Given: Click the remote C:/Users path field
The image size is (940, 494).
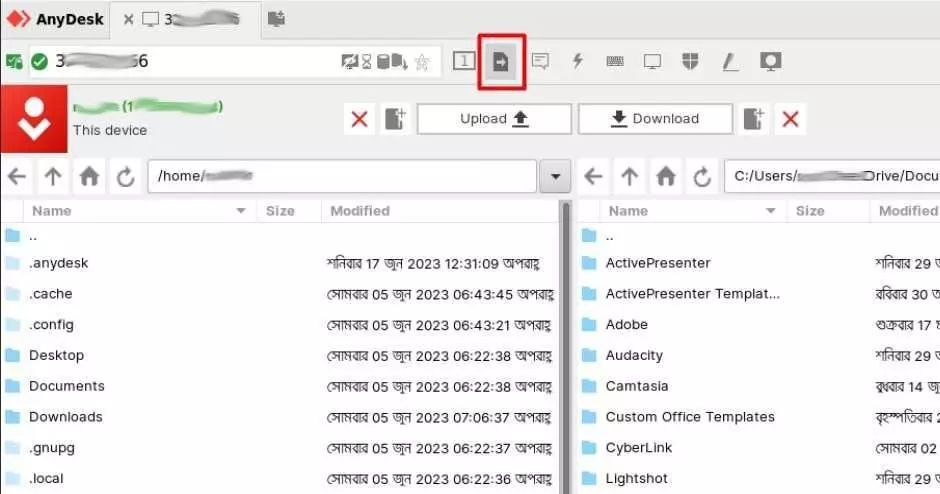Looking at the screenshot, I should (832, 176).
